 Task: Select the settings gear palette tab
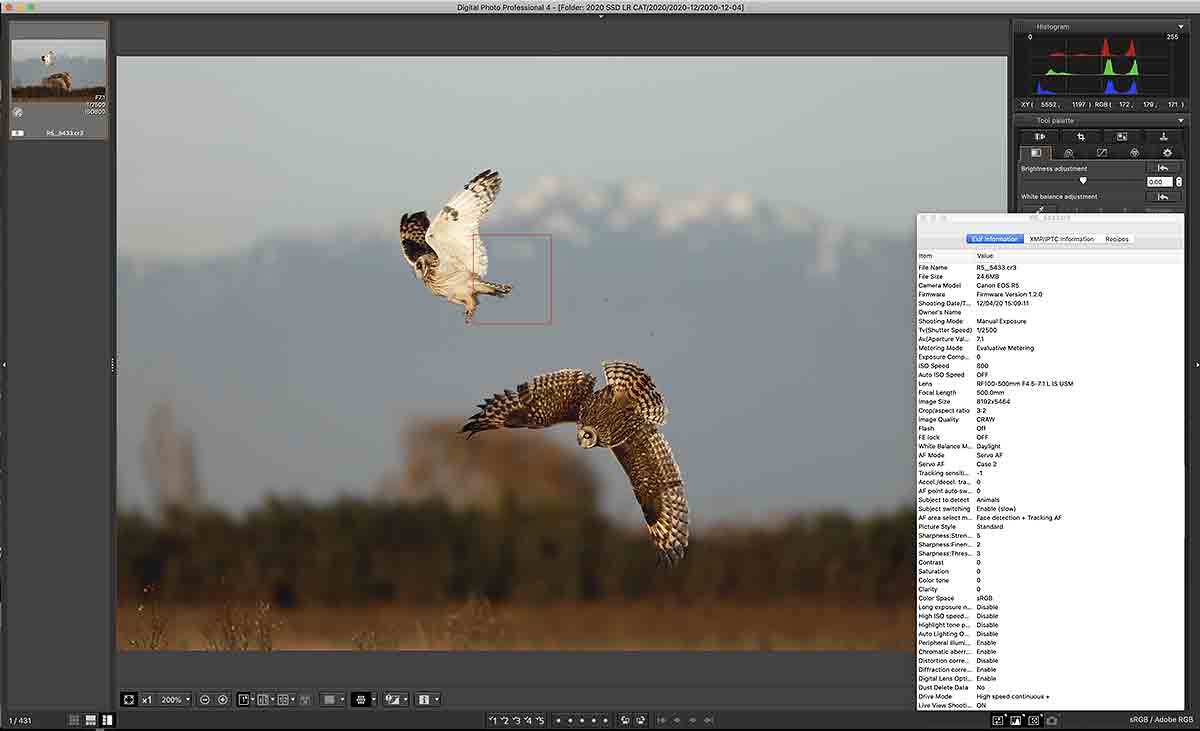coord(1167,153)
